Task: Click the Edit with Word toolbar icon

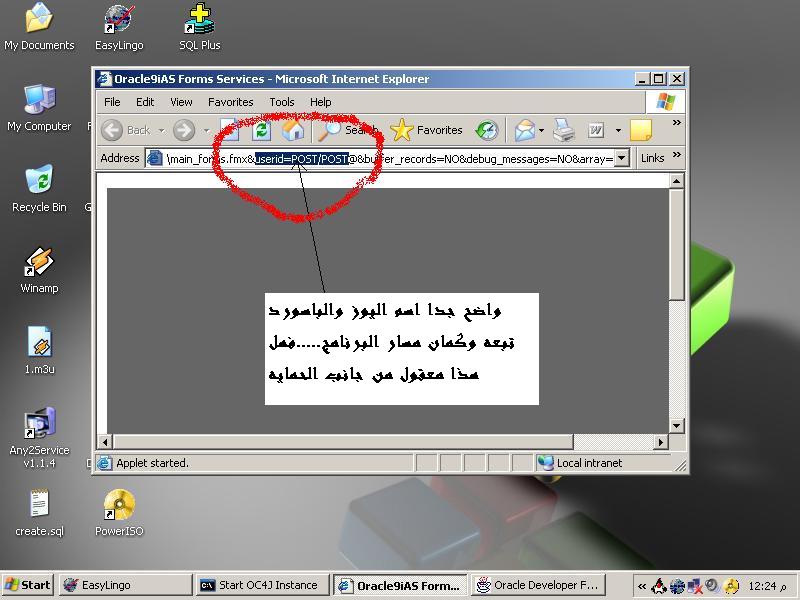Action: click(x=596, y=130)
